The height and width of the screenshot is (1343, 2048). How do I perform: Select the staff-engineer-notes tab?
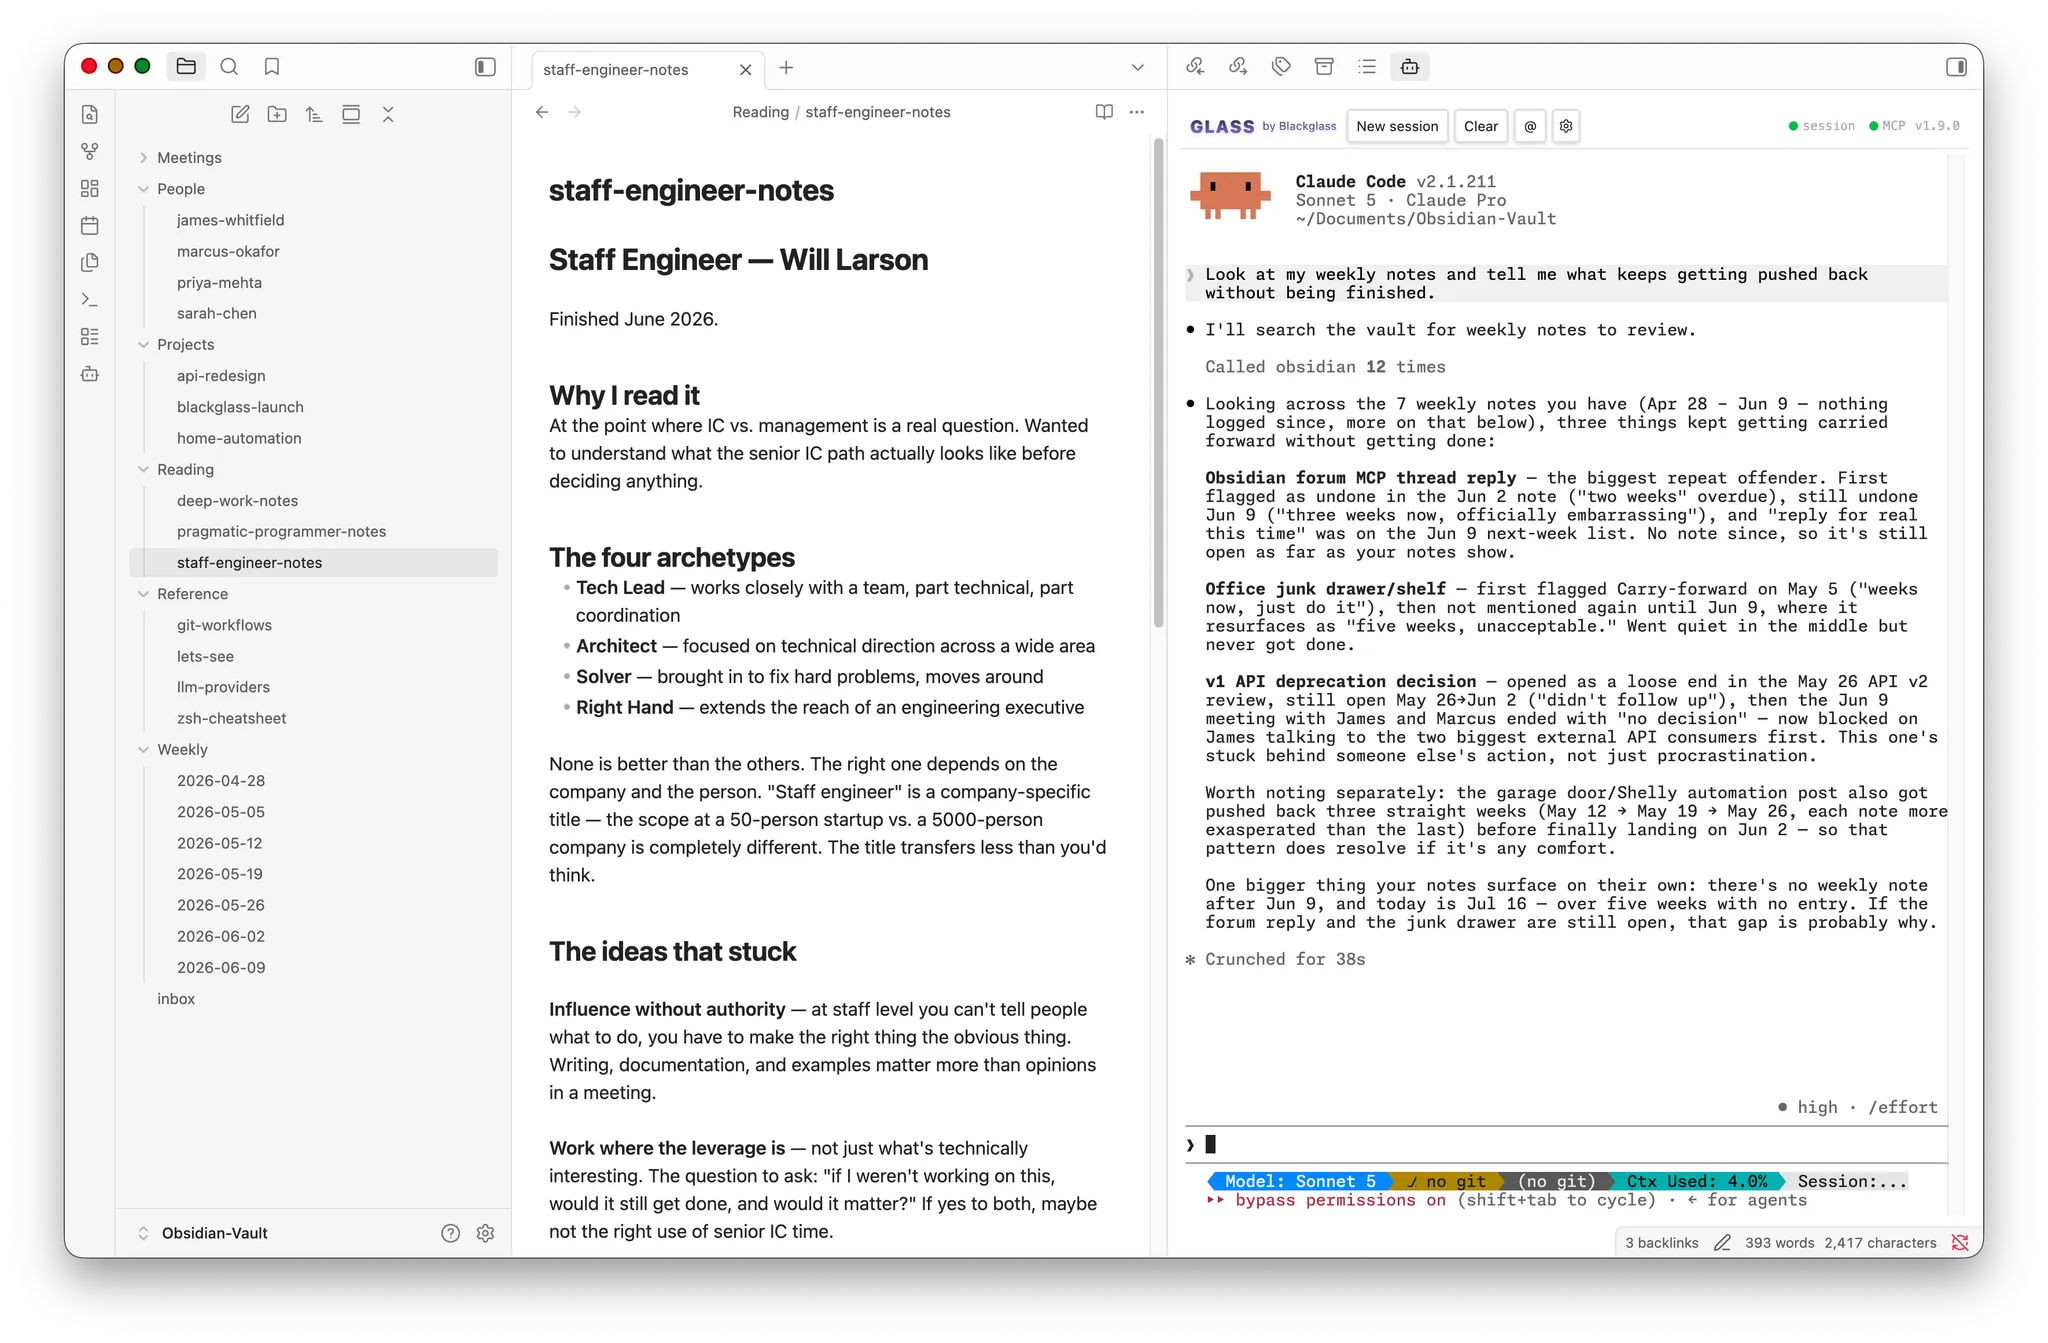pos(616,69)
